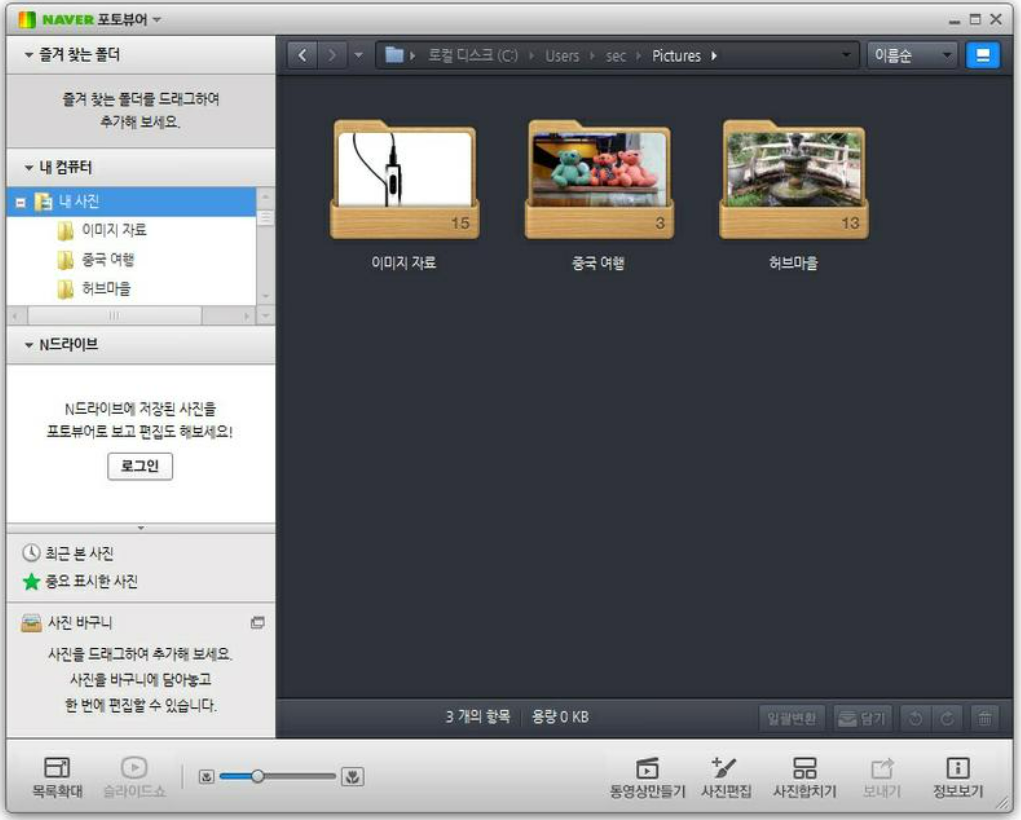The width and height of the screenshot is (1021, 820).
Task: Click the thumbnail size slider handle
Action: [258, 776]
